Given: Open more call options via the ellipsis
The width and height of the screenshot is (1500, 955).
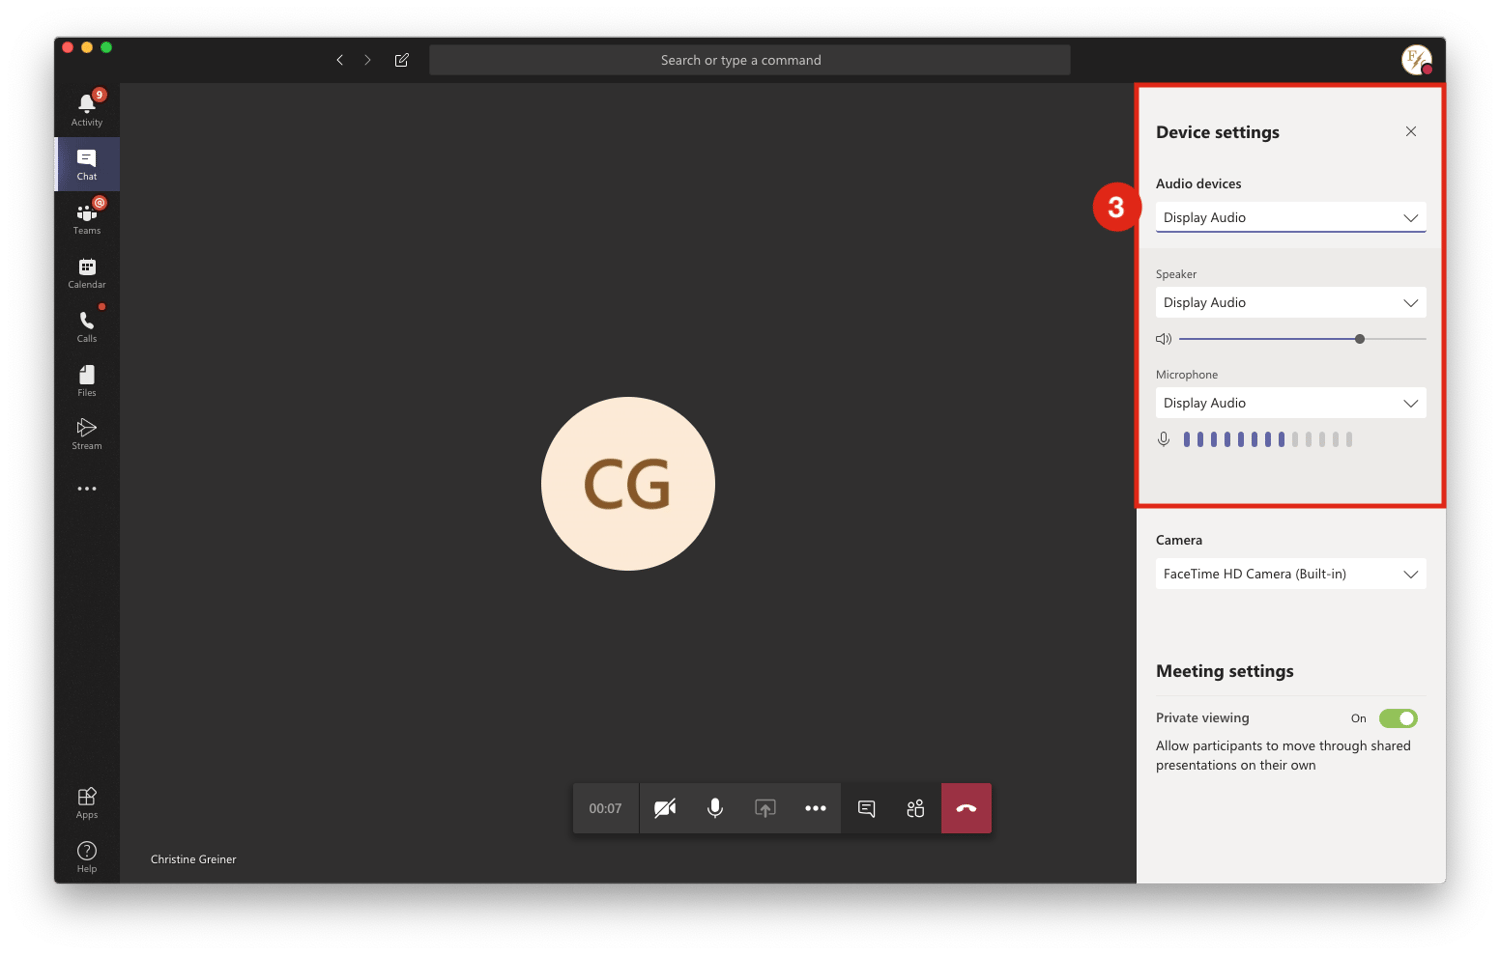Looking at the screenshot, I should 815,808.
